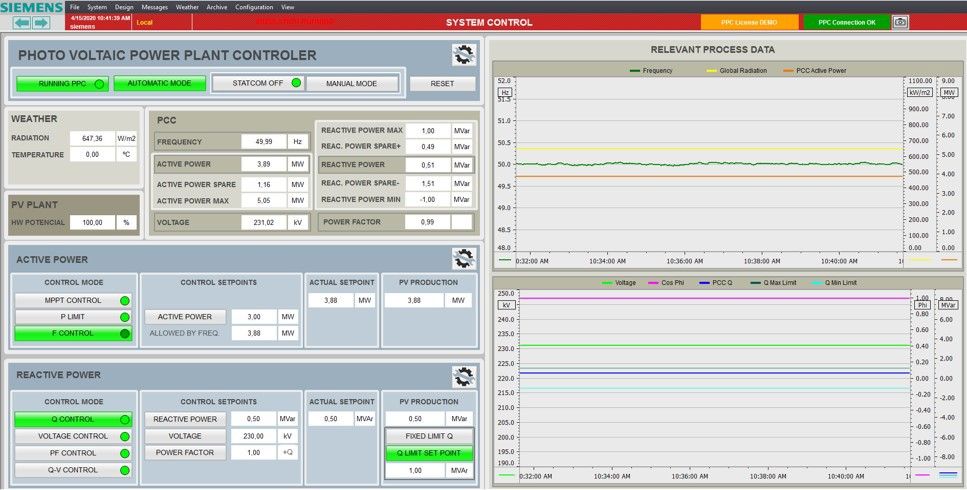Open Reactive Power gear settings
967x490 pixels.
click(x=463, y=376)
